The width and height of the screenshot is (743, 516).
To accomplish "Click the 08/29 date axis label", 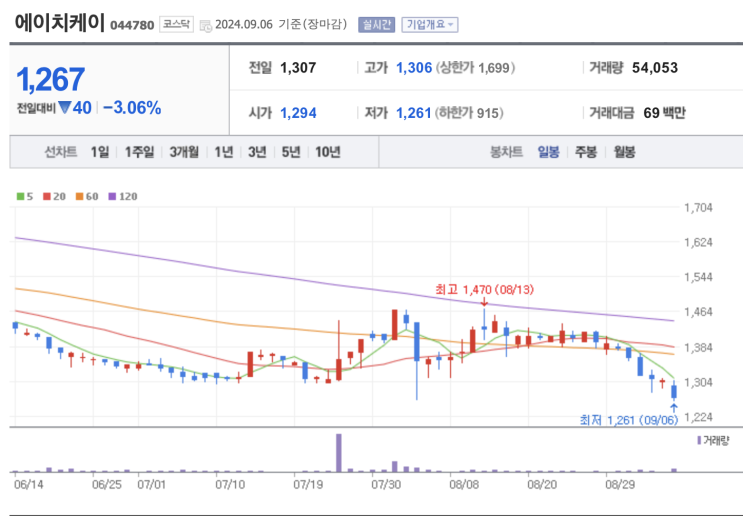I will (620, 485).
